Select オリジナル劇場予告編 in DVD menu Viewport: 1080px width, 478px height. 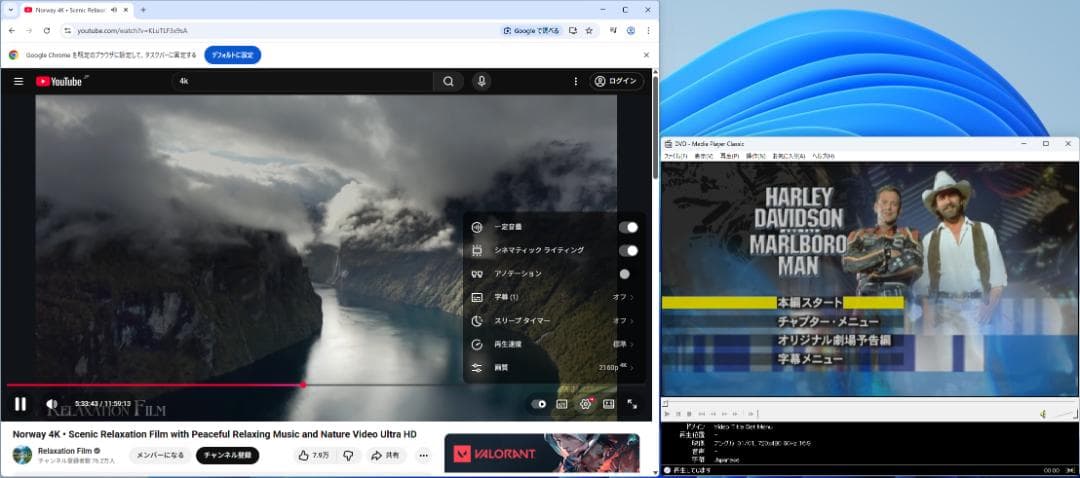[834, 340]
